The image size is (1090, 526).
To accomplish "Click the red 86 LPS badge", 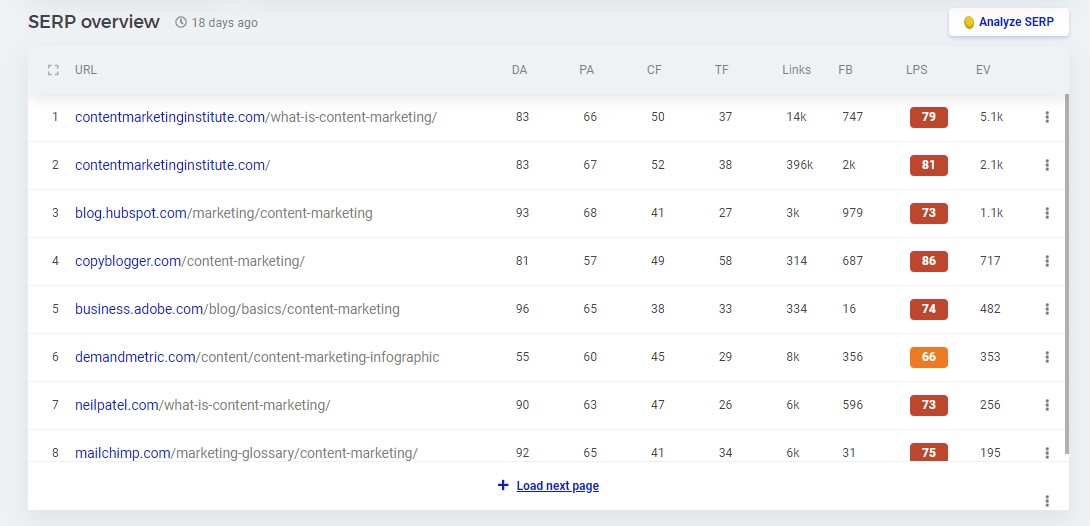I will pos(928,261).
